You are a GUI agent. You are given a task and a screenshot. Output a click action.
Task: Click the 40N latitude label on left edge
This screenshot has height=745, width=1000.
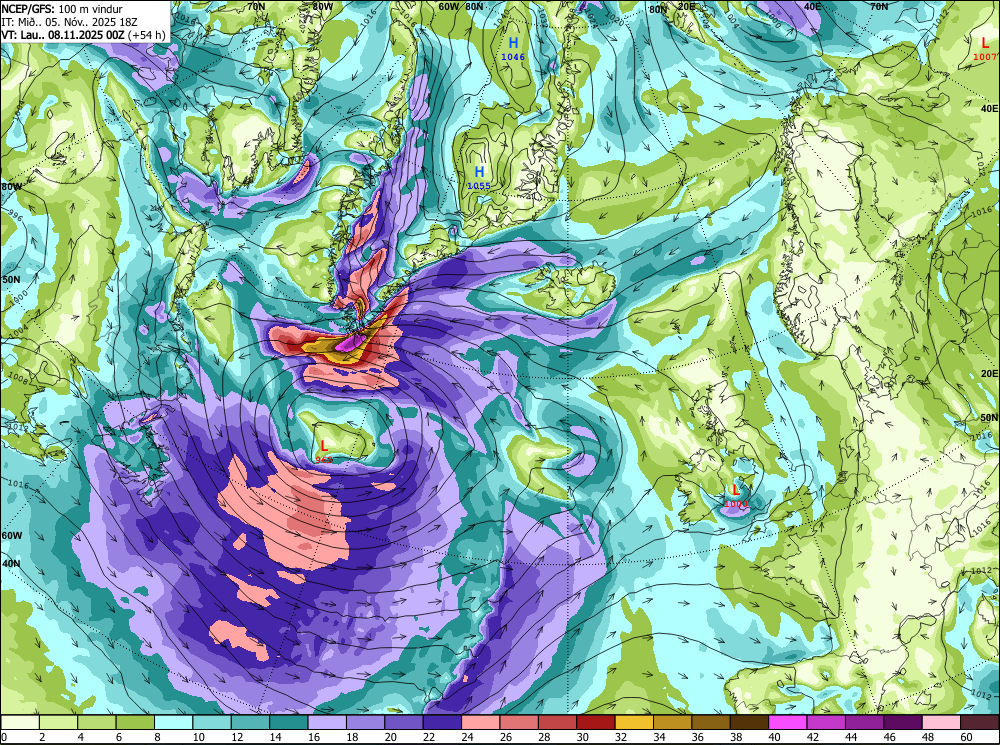point(11,564)
